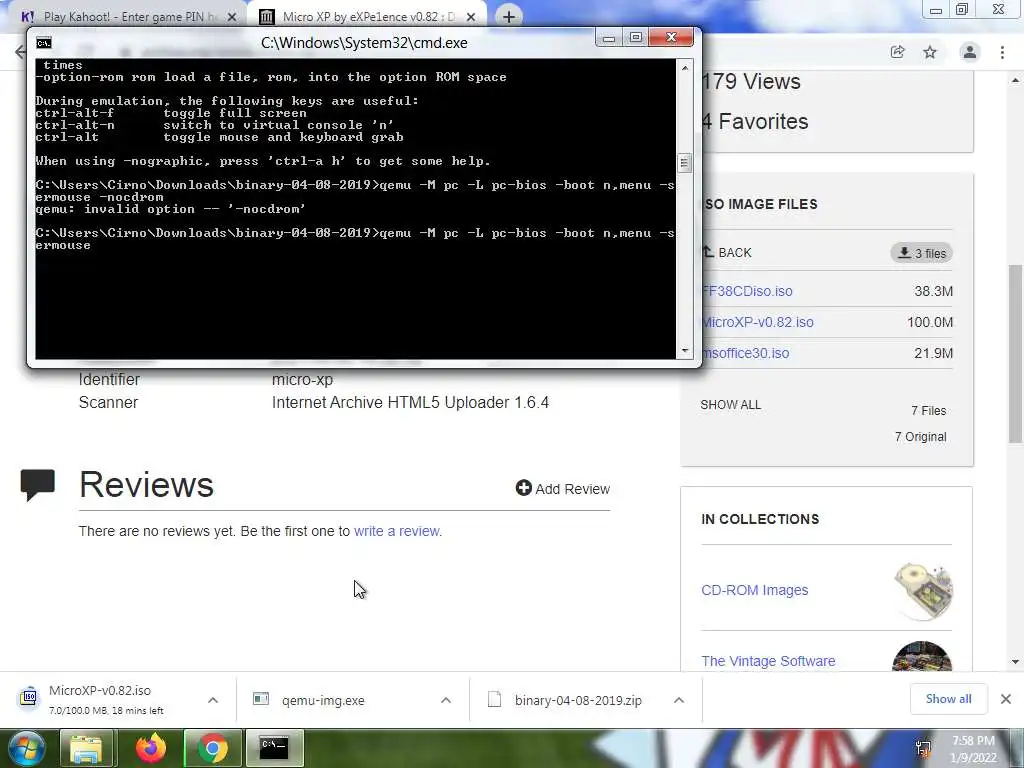
Task: Click the 21.9M size of msoffice30.iso
Action: pos(933,353)
